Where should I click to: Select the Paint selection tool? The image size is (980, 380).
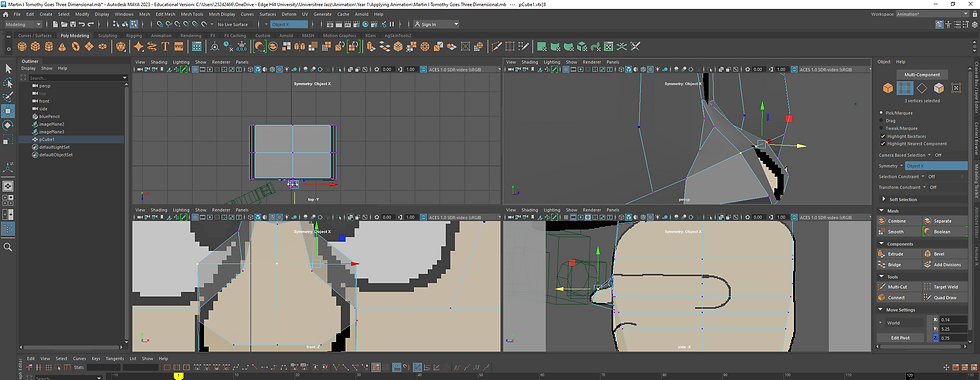(x=8, y=97)
